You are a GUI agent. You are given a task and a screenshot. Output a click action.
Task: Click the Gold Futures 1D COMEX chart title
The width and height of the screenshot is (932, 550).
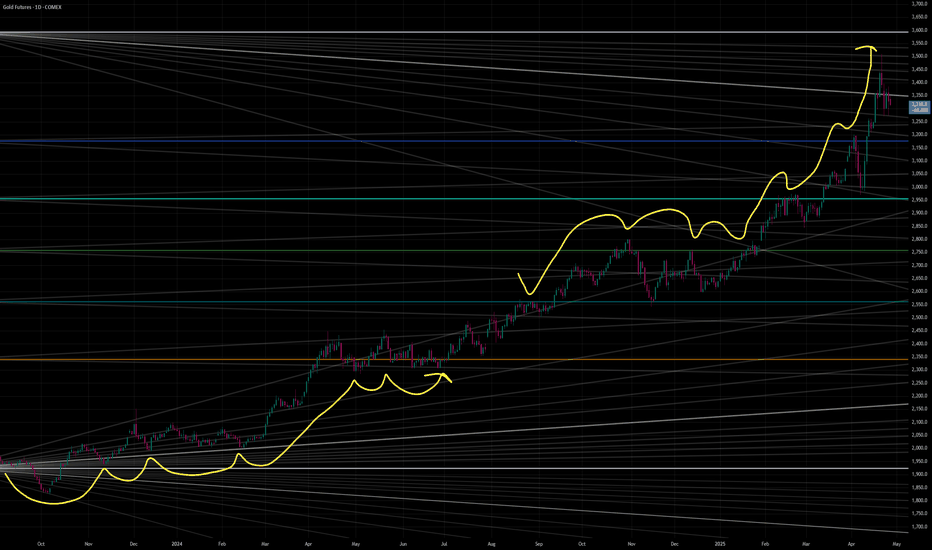(32, 7)
